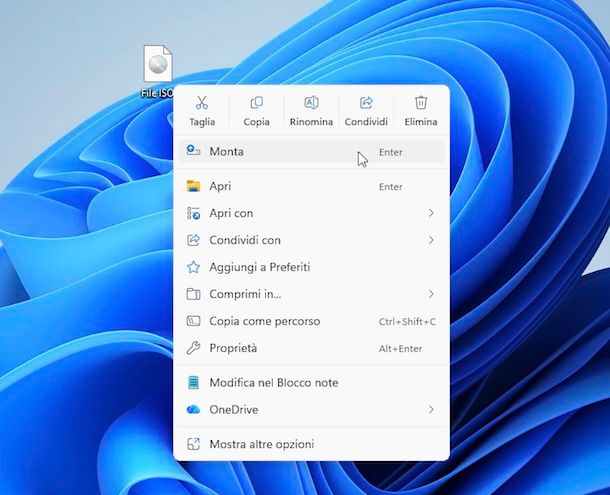
Task: Select Modifica nel Blocco note
Action: pos(311,383)
